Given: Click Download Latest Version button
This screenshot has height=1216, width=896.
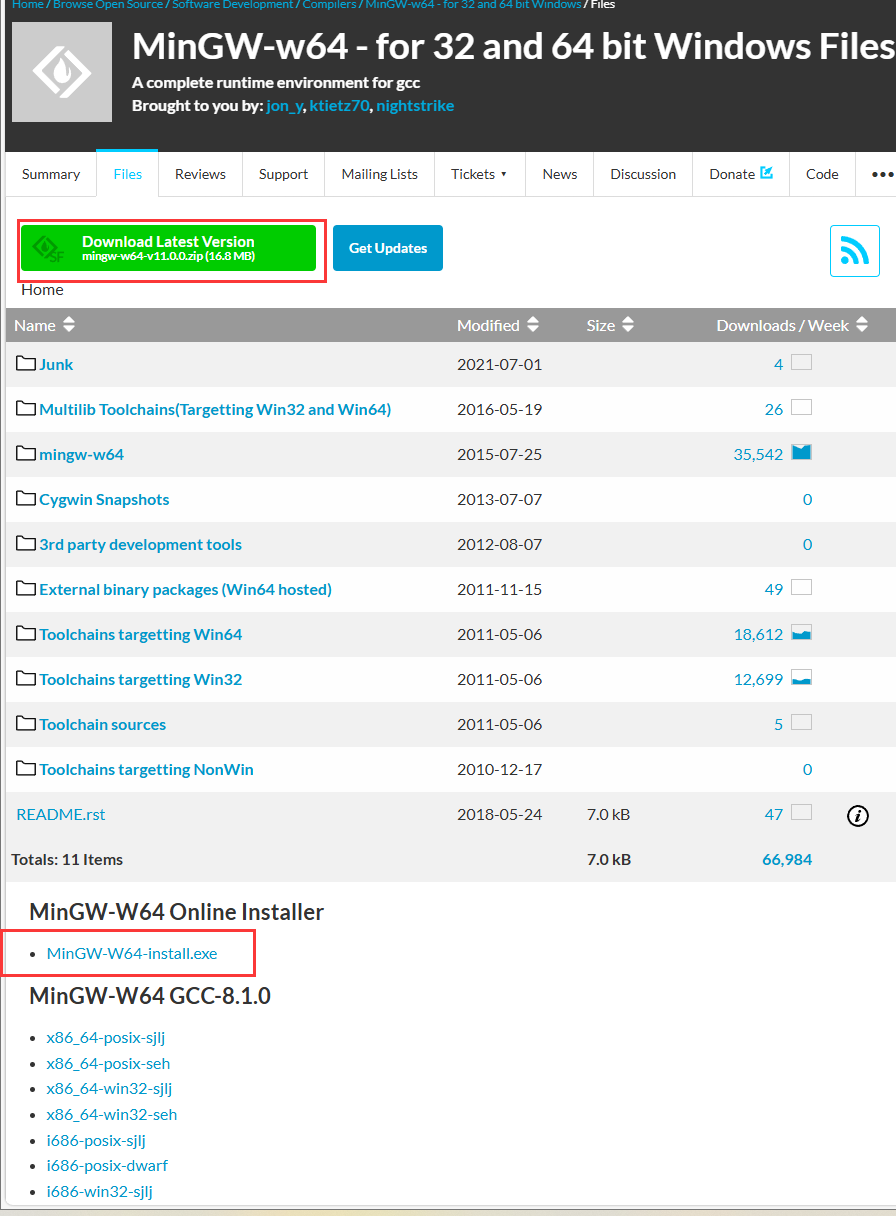Looking at the screenshot, I should [169, 248].
